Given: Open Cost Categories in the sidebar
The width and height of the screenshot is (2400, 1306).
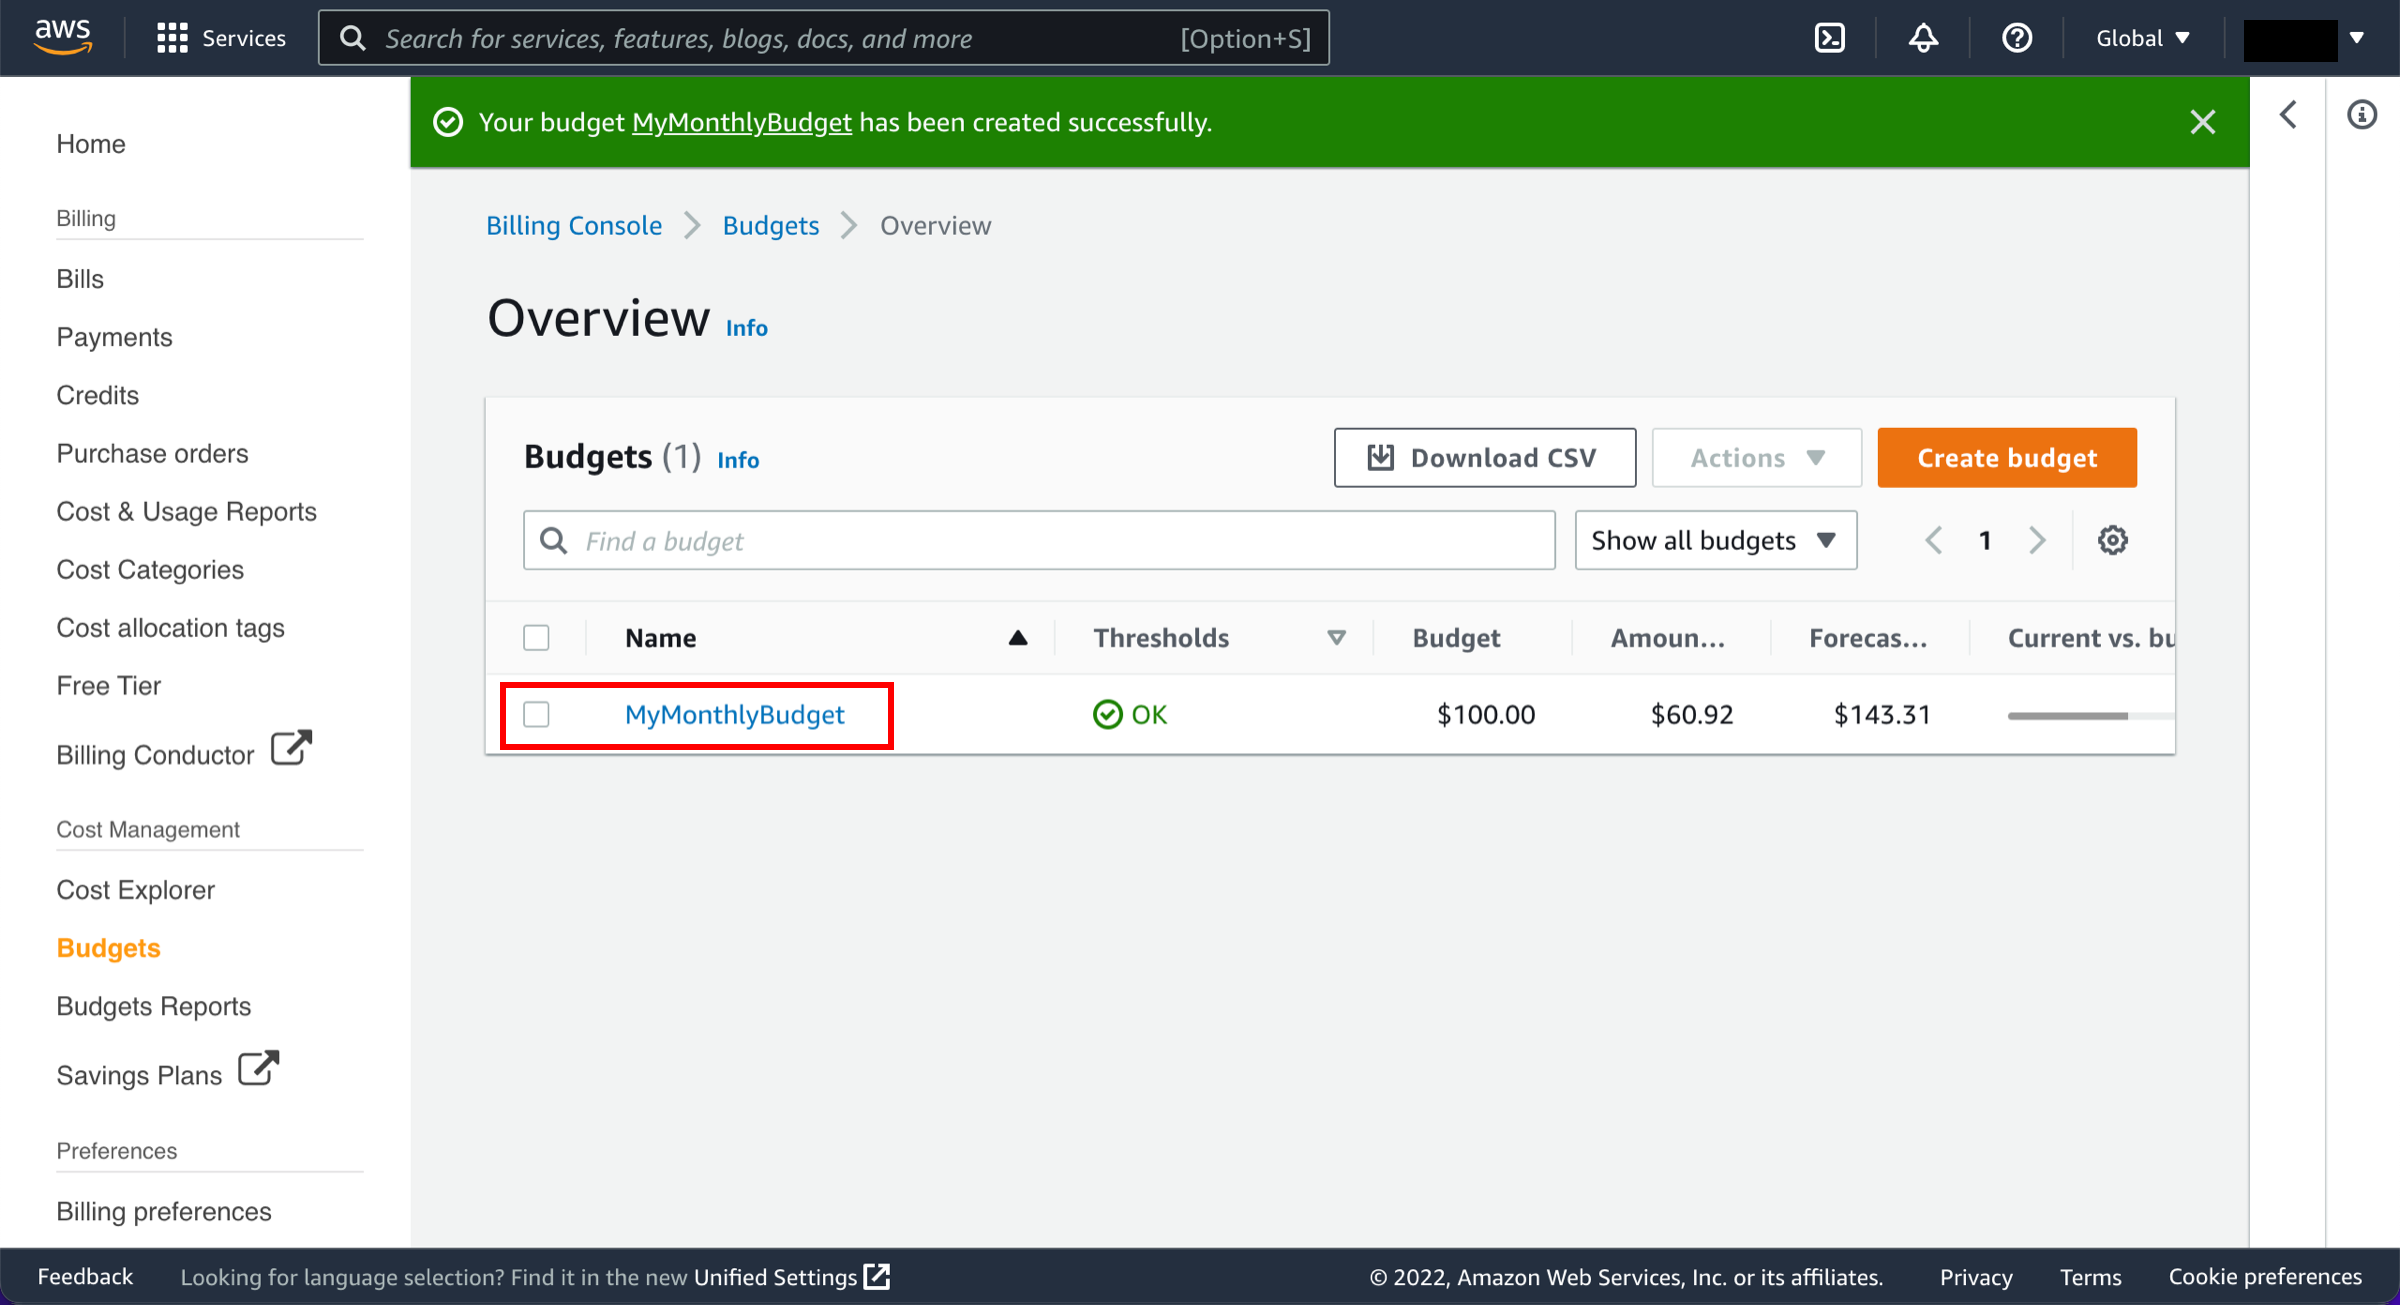Looking at the screenshot, I should (150, 569).
